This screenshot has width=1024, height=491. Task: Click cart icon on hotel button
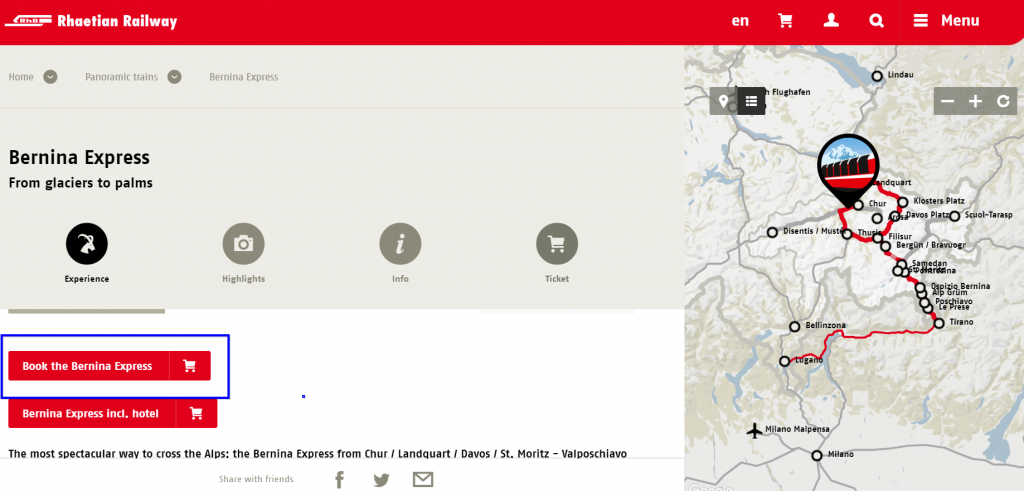point(197,413)
